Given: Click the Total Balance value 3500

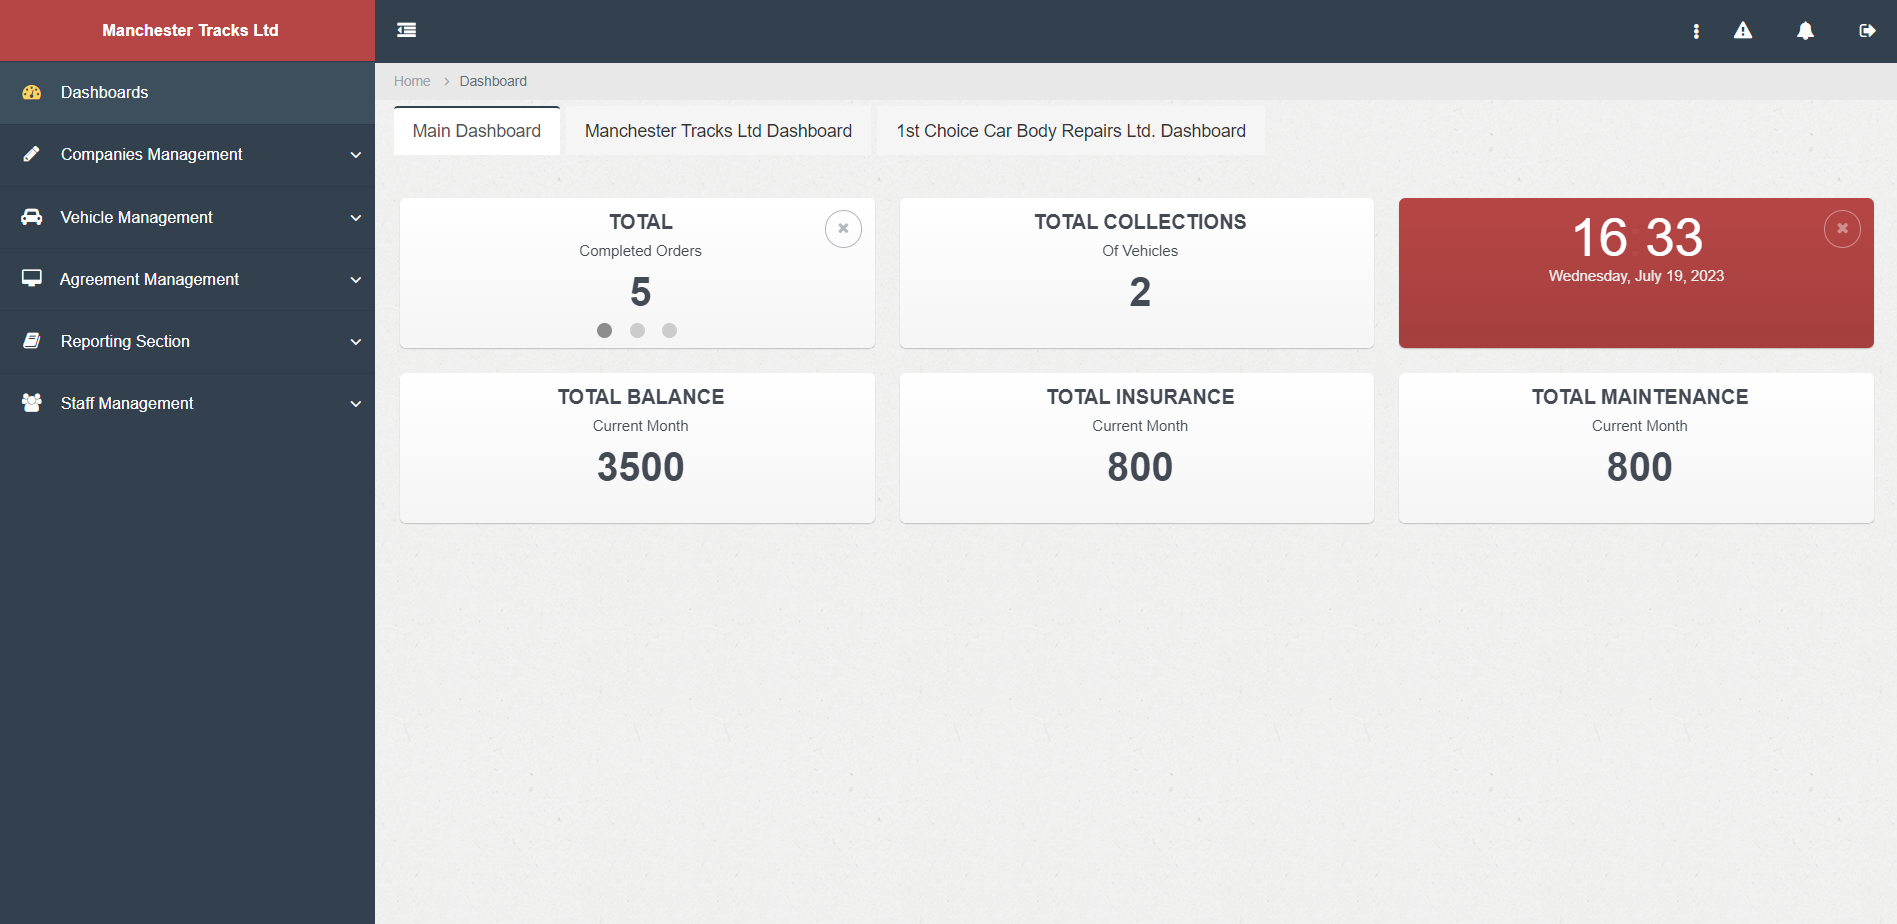Looking at the screenshot, I should 641,467.
